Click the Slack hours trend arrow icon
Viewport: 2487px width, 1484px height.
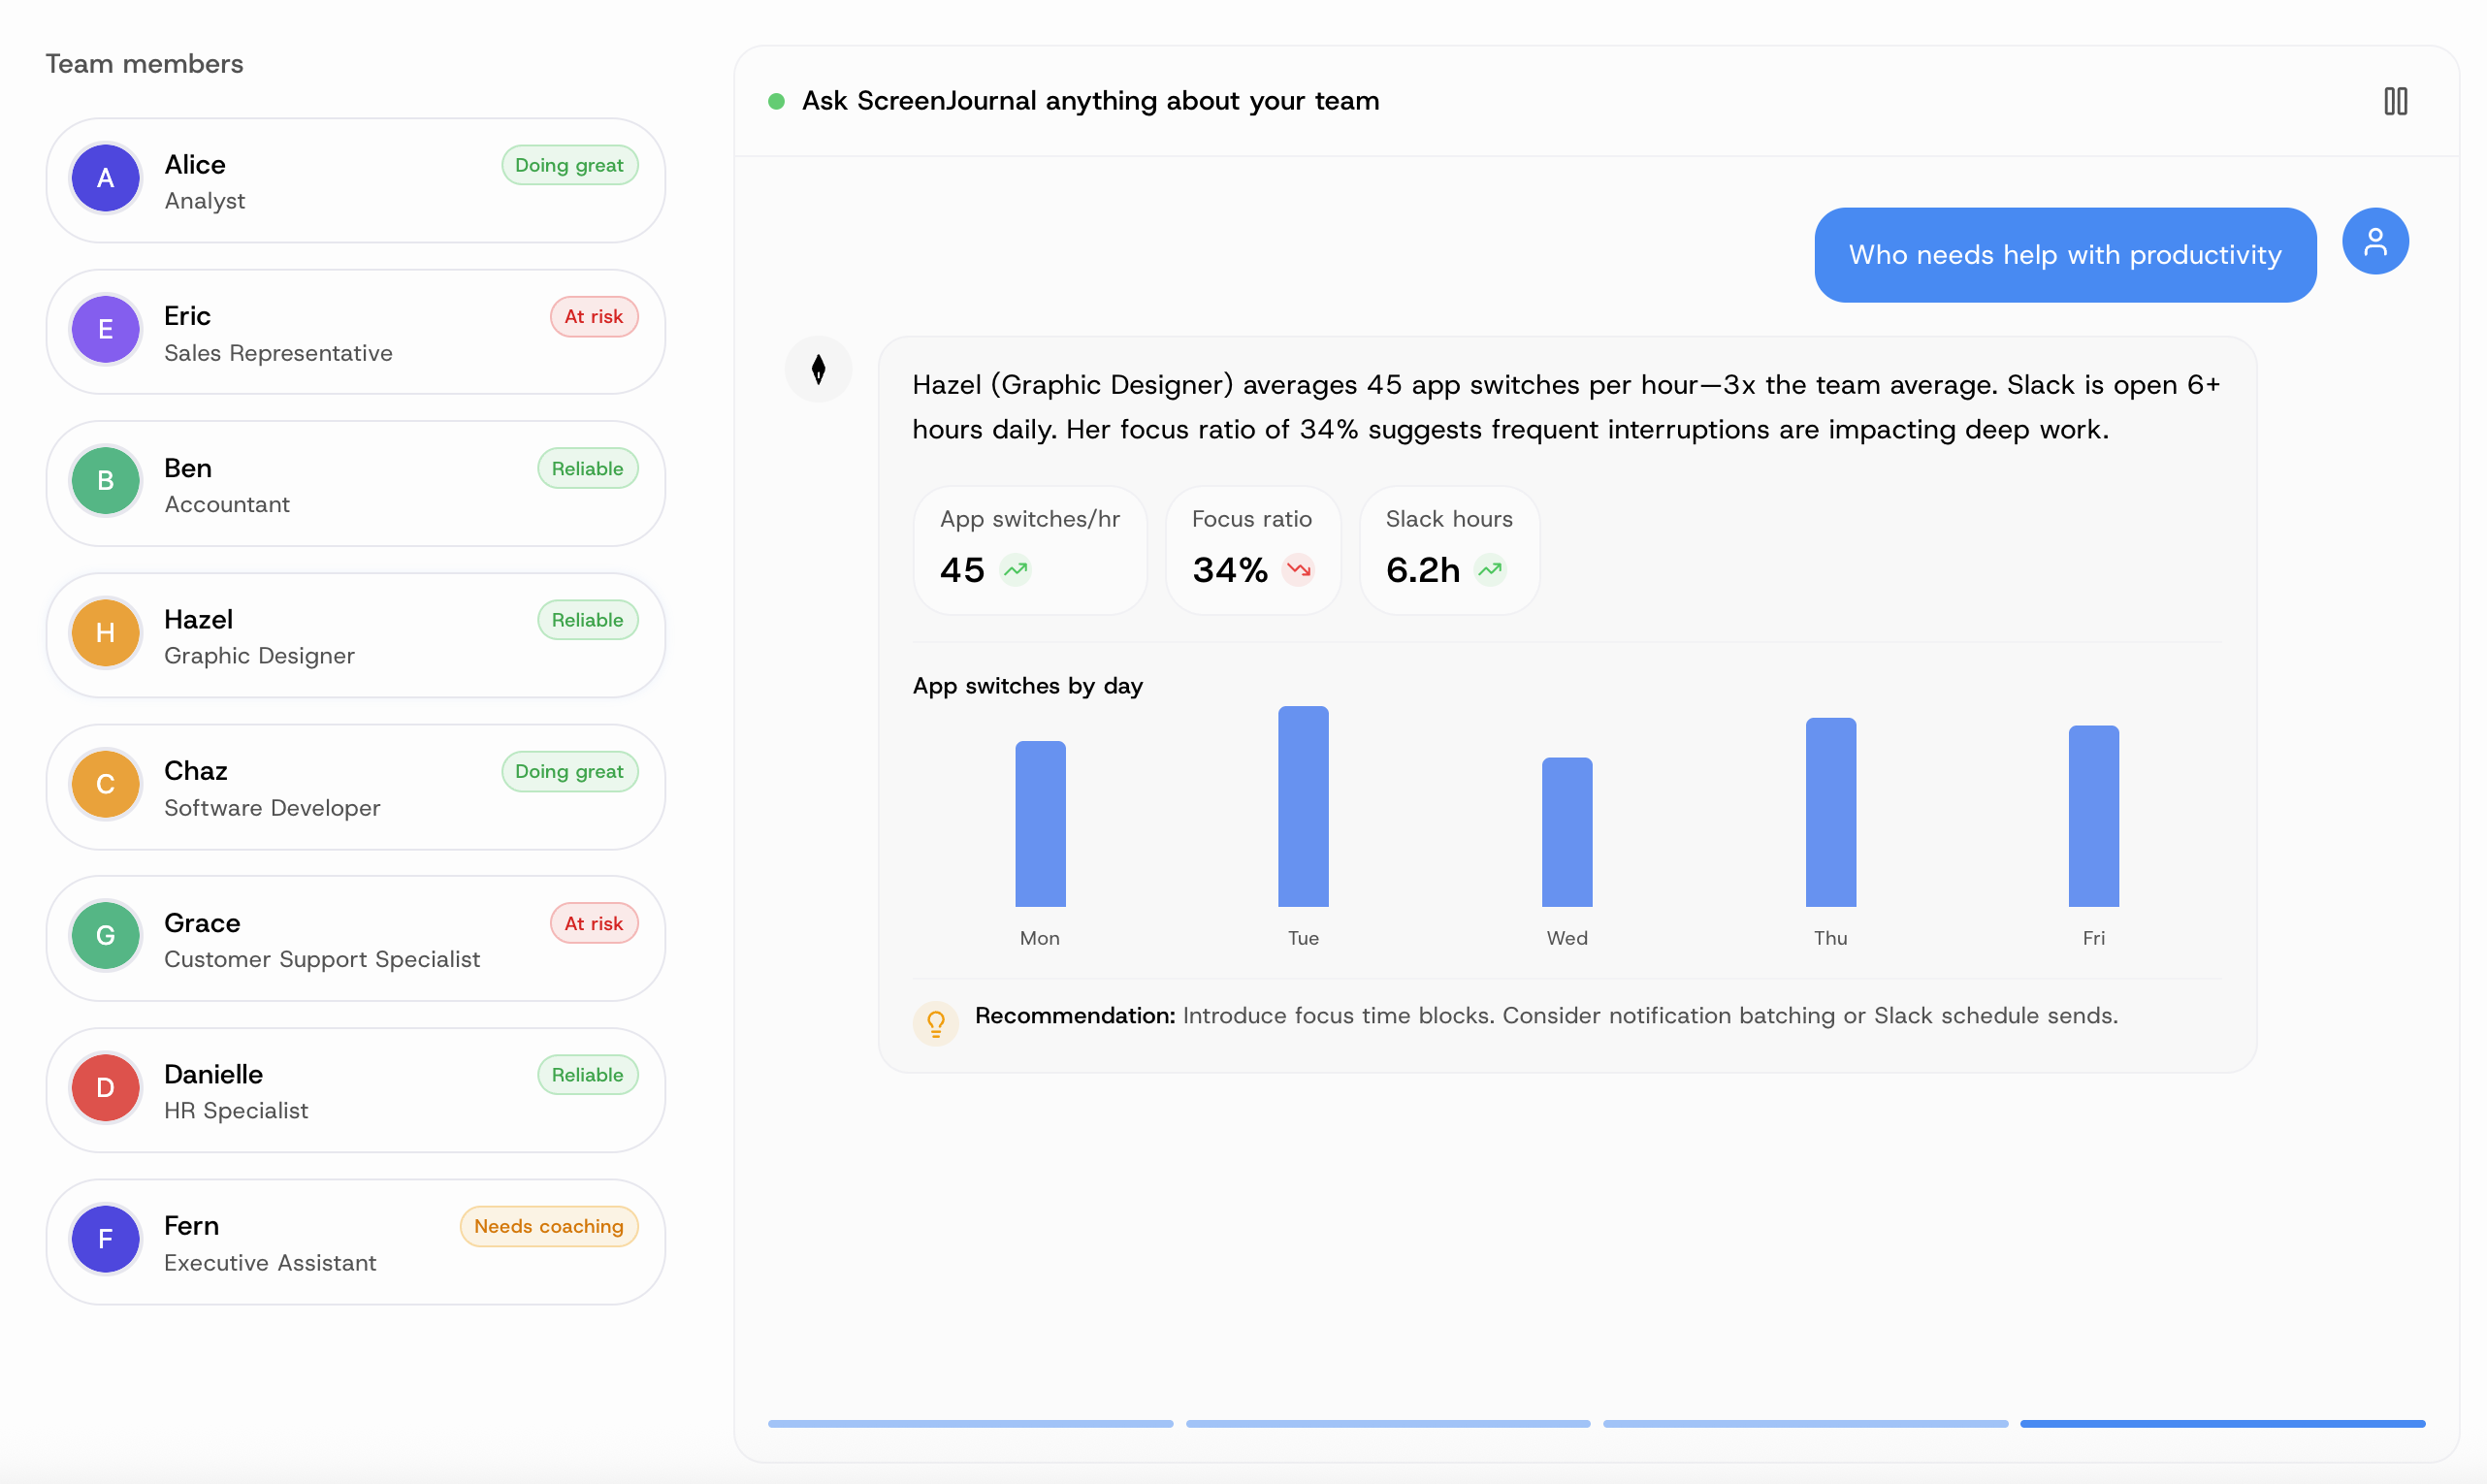tap(1490, 570)
